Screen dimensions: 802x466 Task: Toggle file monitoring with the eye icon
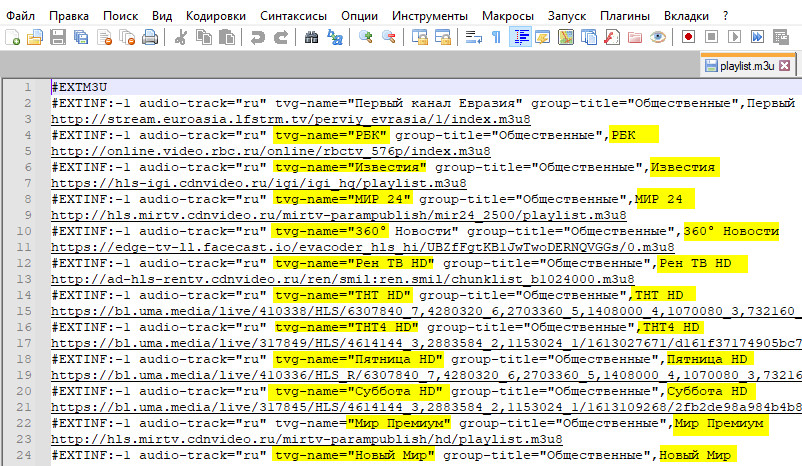pos(658,37)
